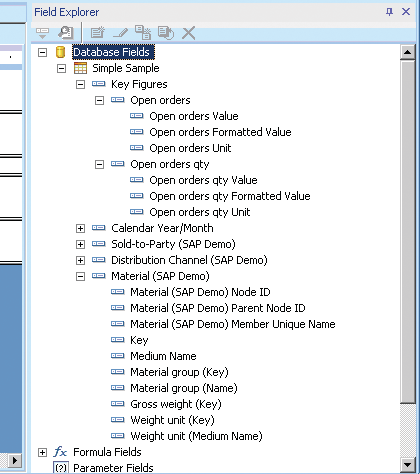The image size is (420, 474).
Task: Select the Parameter Fields label
Action: (x=113, y=468)
